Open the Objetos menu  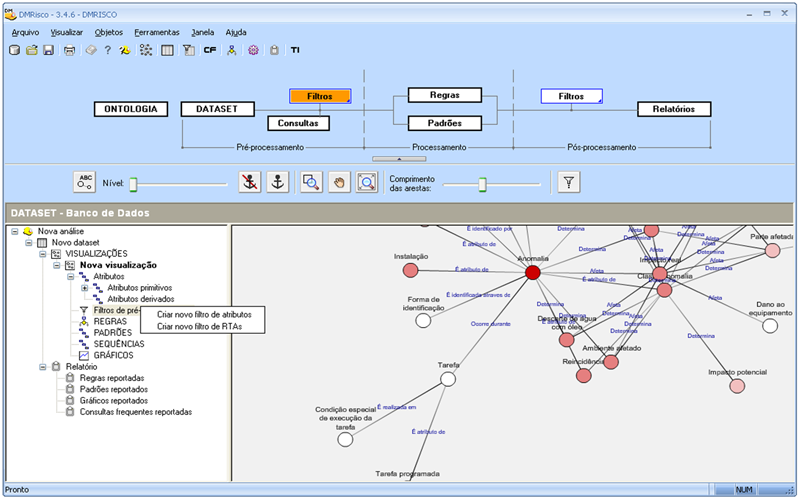109,32
